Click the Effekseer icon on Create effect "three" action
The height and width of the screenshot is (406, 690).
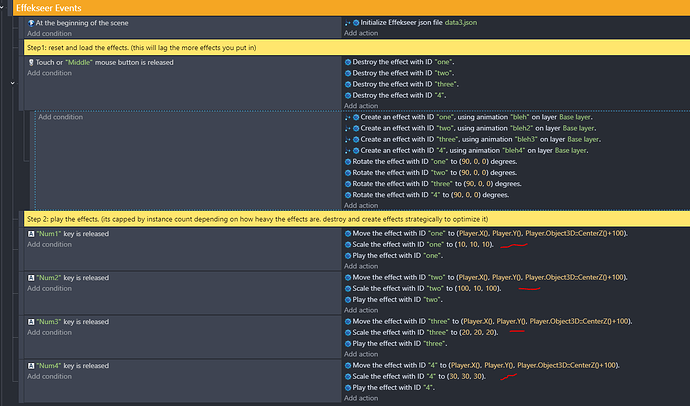click(356, 139)
